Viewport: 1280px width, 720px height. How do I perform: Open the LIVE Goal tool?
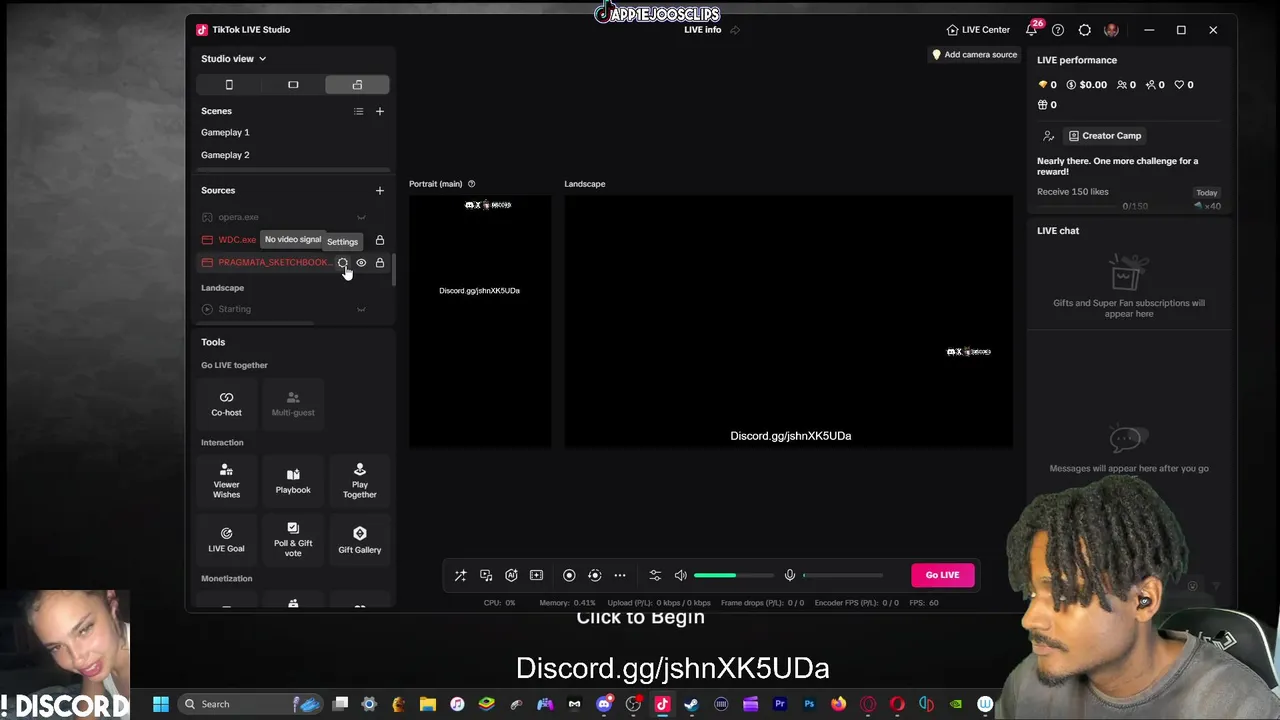pyautogui.click(x=226, y=540)
